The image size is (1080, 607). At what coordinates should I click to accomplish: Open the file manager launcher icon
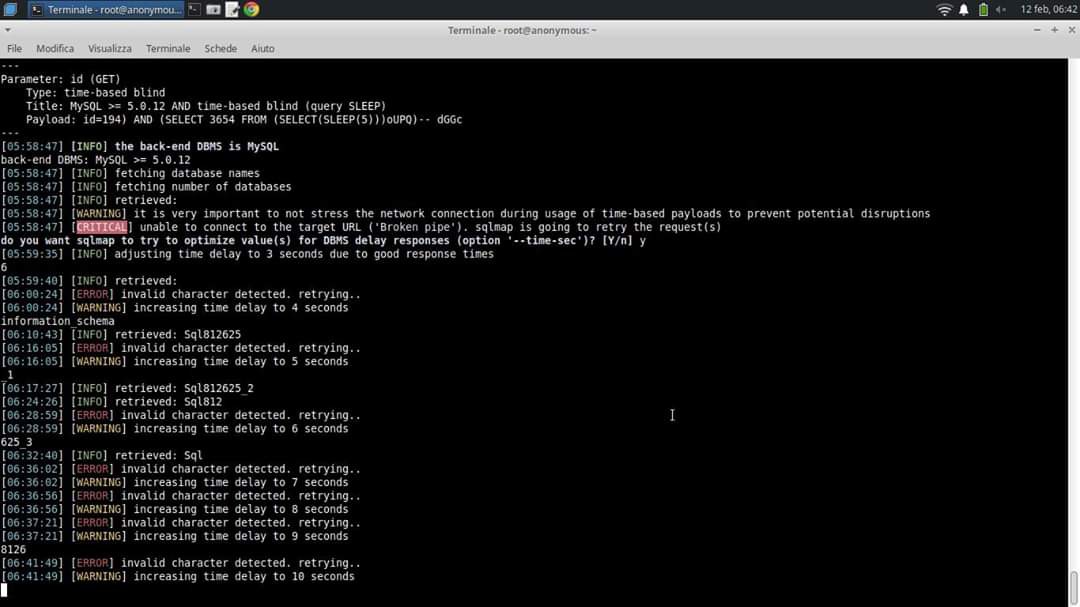click(214, 10)
